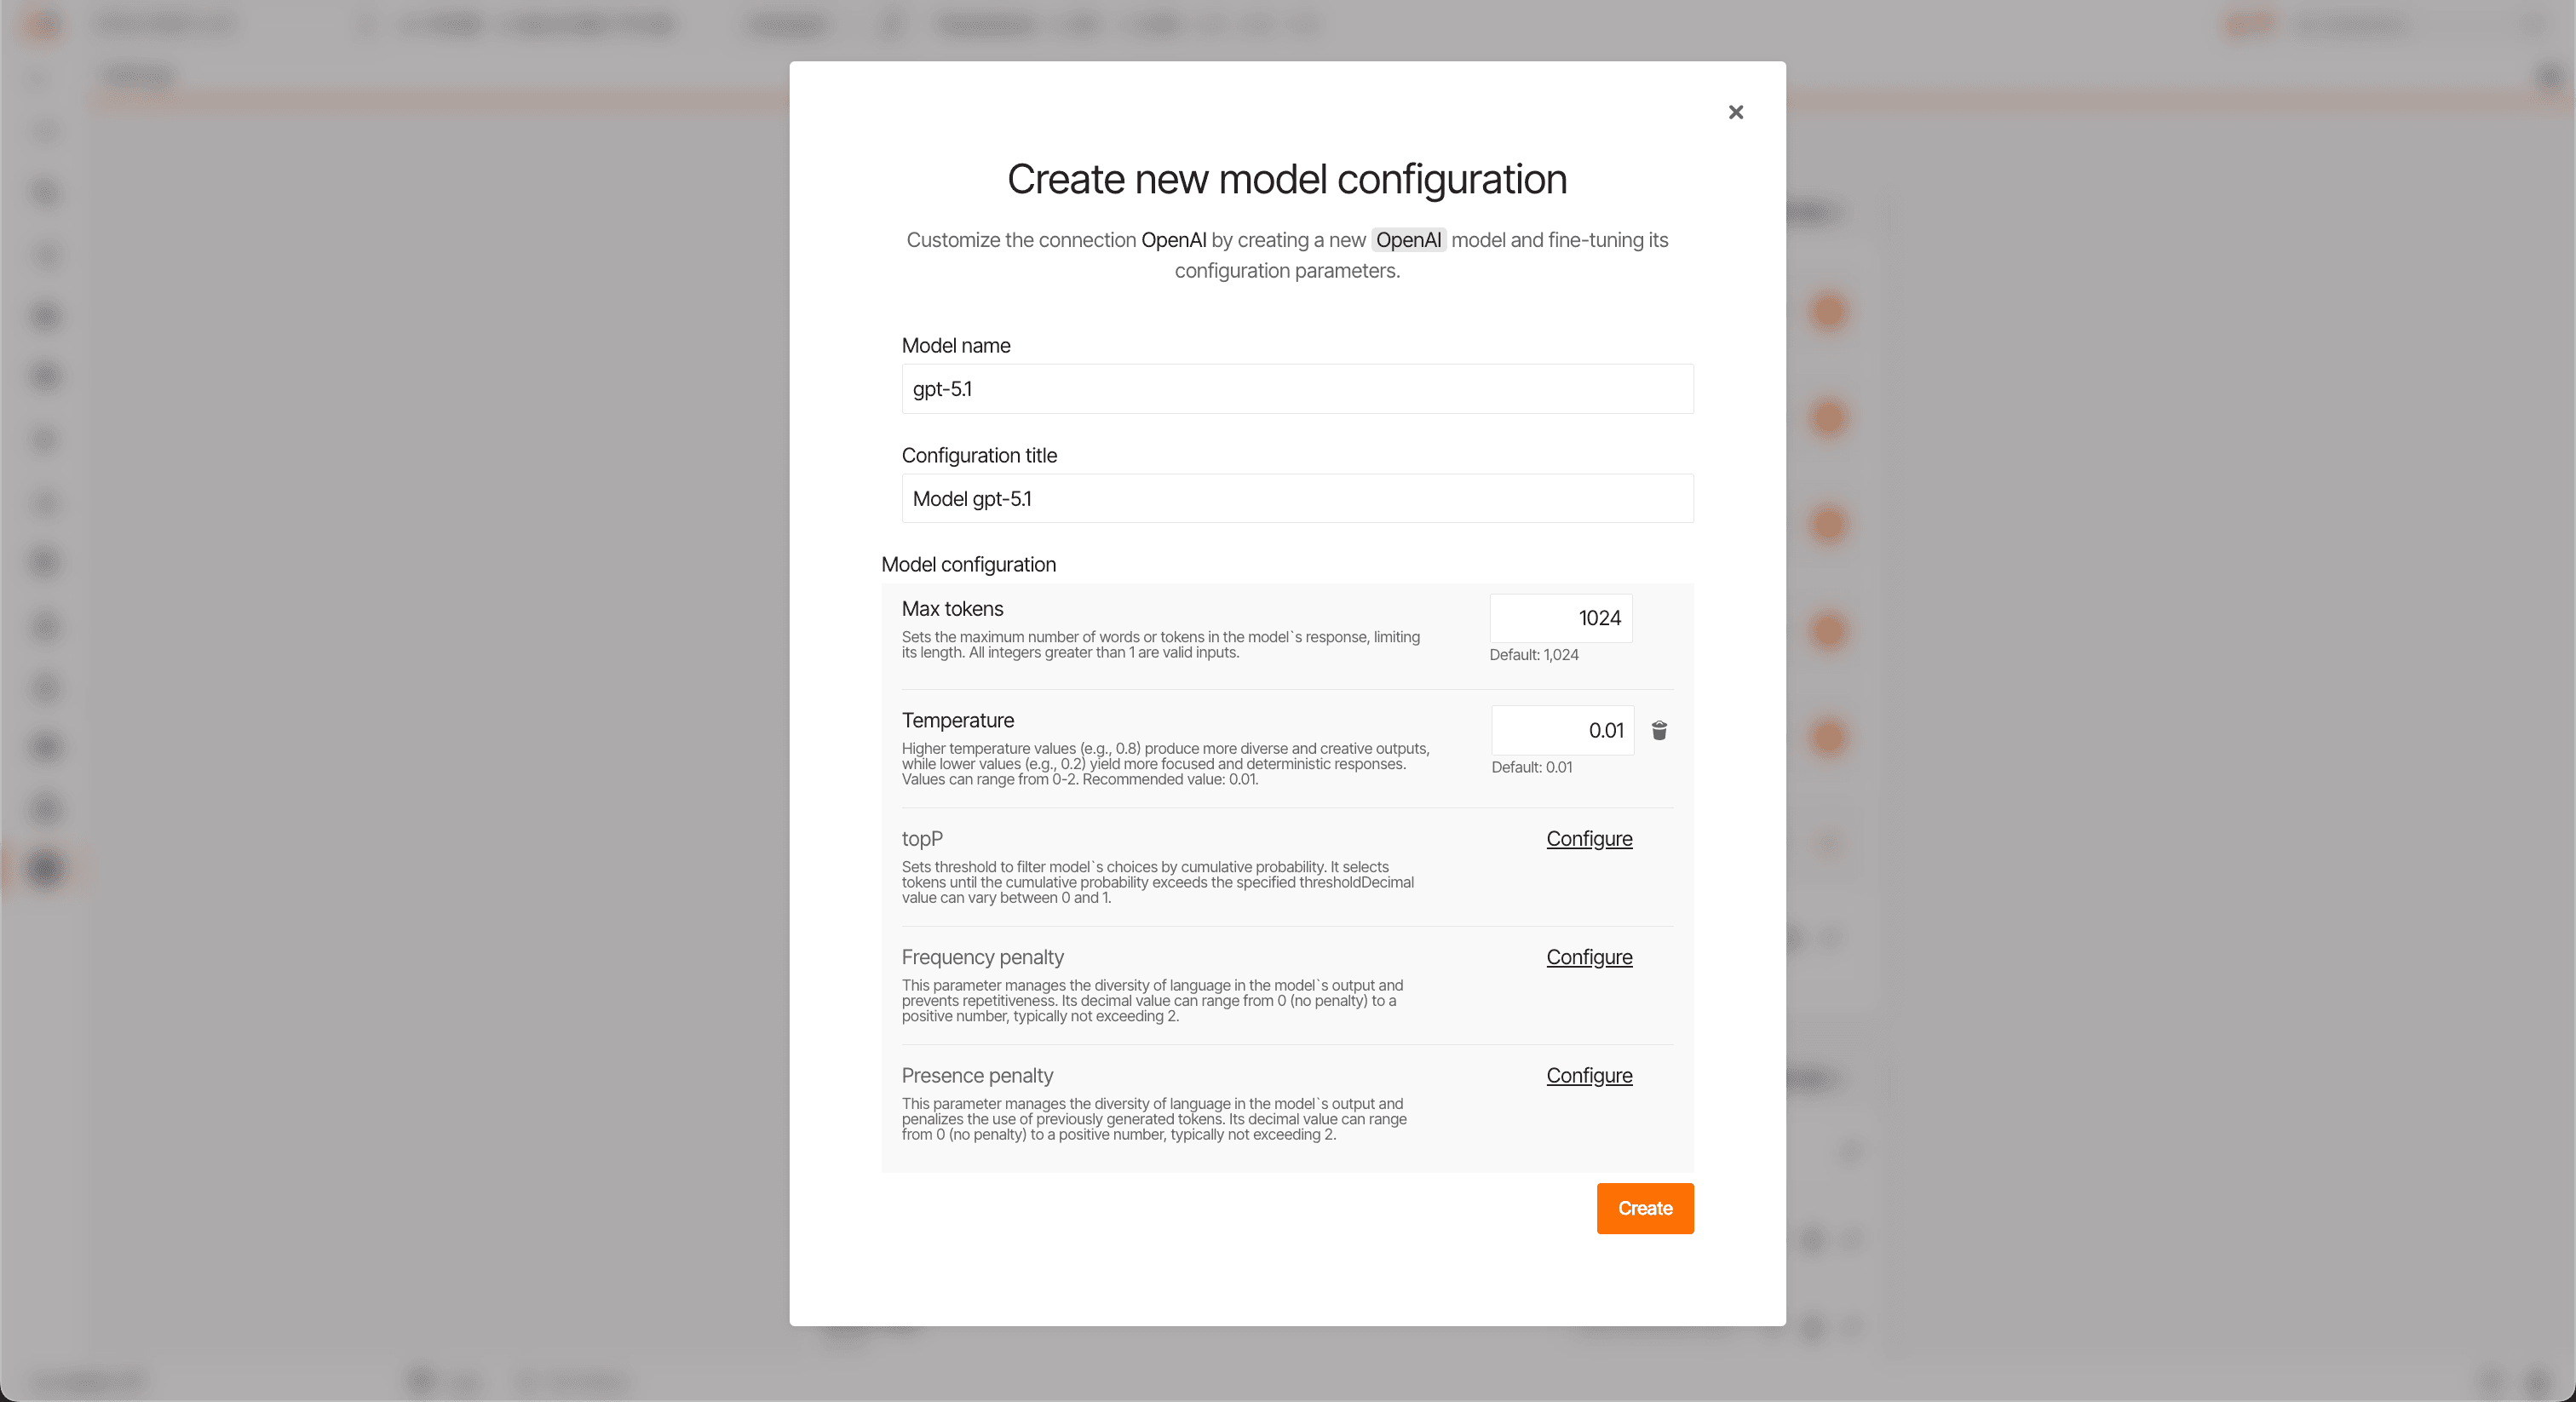Select the last orange indicator in the right panel
This screenshot has width=2576, height=1402.
pyautogui.click(x=1828, y=738)
